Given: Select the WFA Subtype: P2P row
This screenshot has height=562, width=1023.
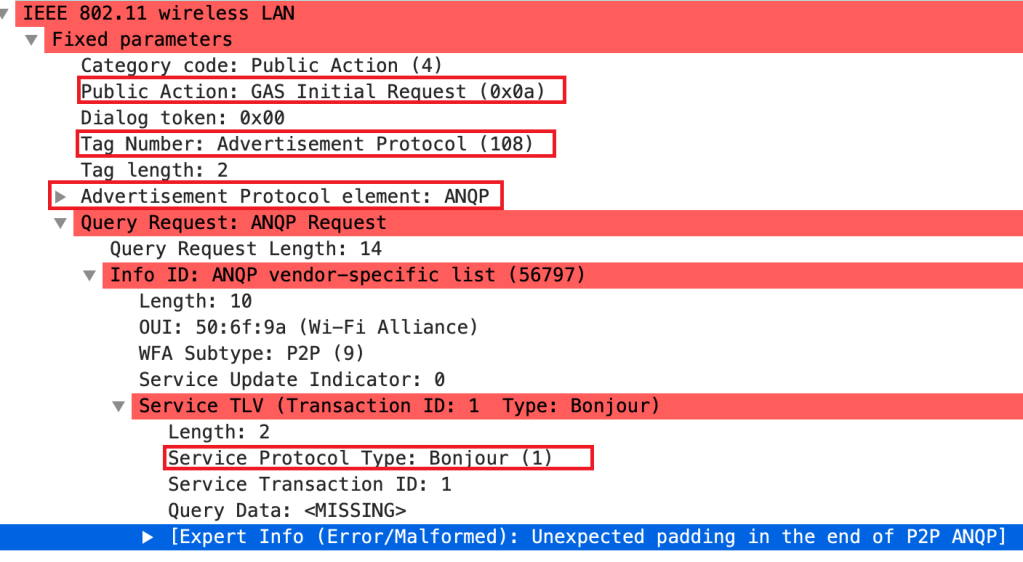Looking at the screenshot, I should tap(251, 353).
